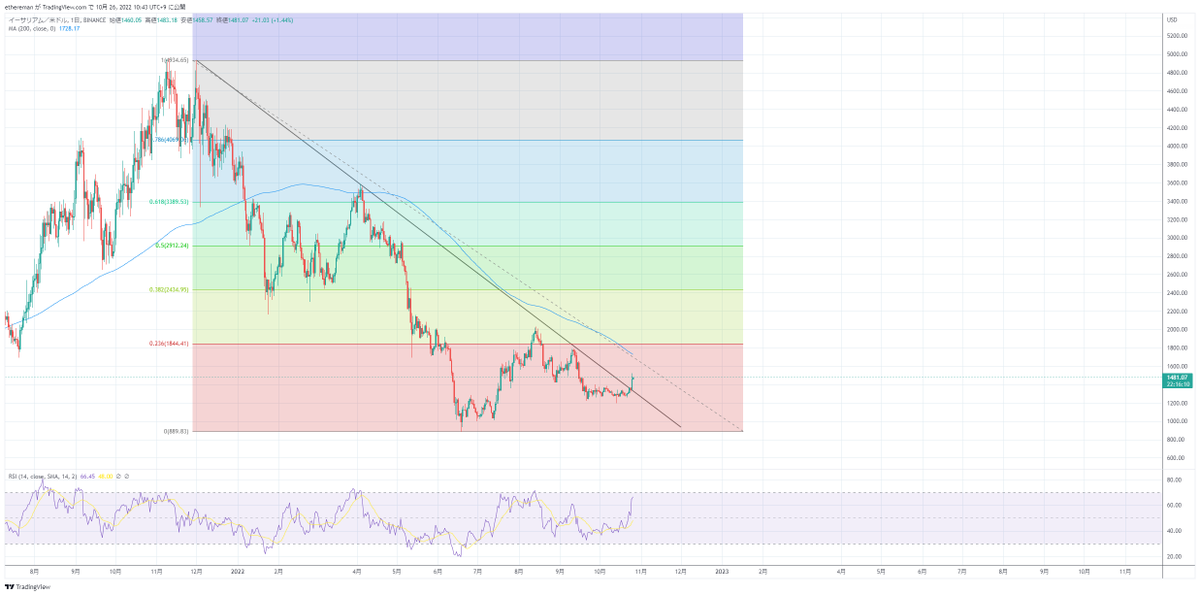Click the 4000.00 price axis label
Image resolution: width=1200 pixels, height=595 pixels.
[1176, 146]
